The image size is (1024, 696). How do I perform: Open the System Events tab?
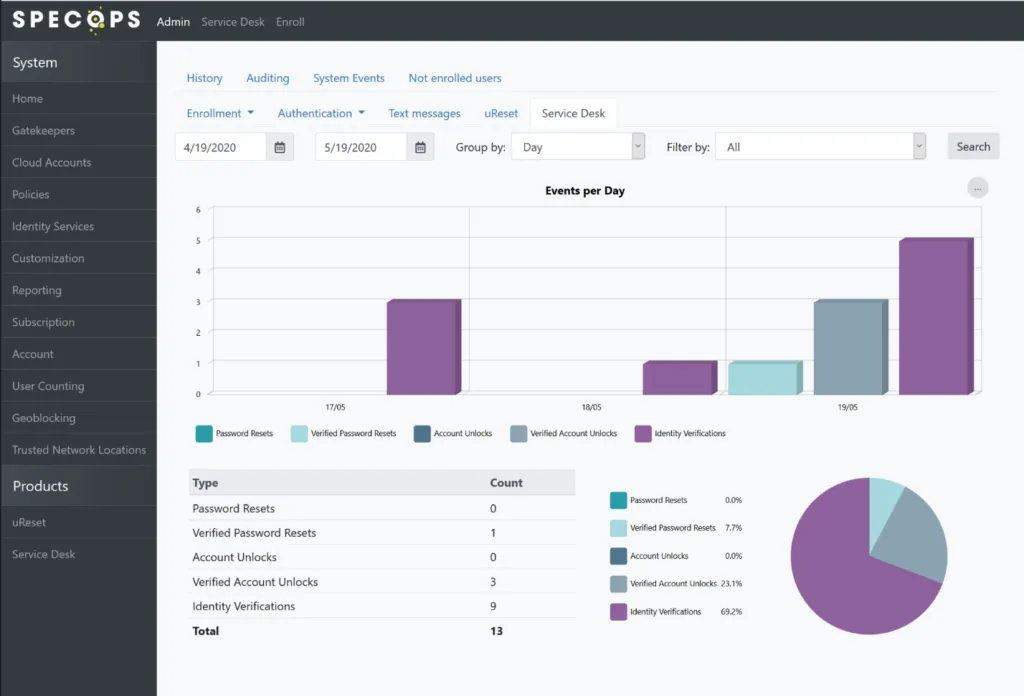coord(349,78)
